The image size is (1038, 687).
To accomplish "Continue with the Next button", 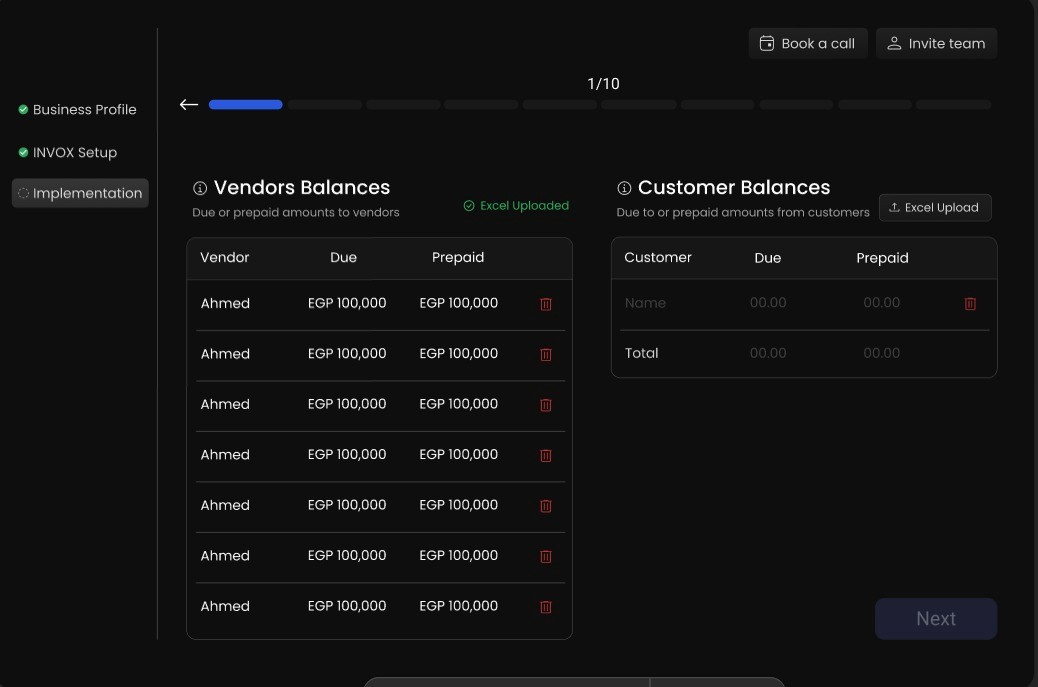I will (x=935, y=619).
